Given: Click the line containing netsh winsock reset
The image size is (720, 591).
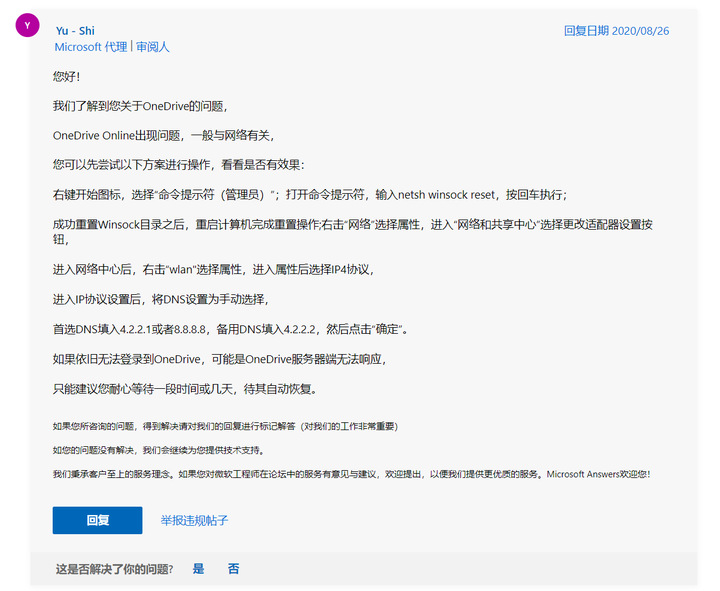Looking at the screenshot, I should pyautogui.click(x=310, y=195).
